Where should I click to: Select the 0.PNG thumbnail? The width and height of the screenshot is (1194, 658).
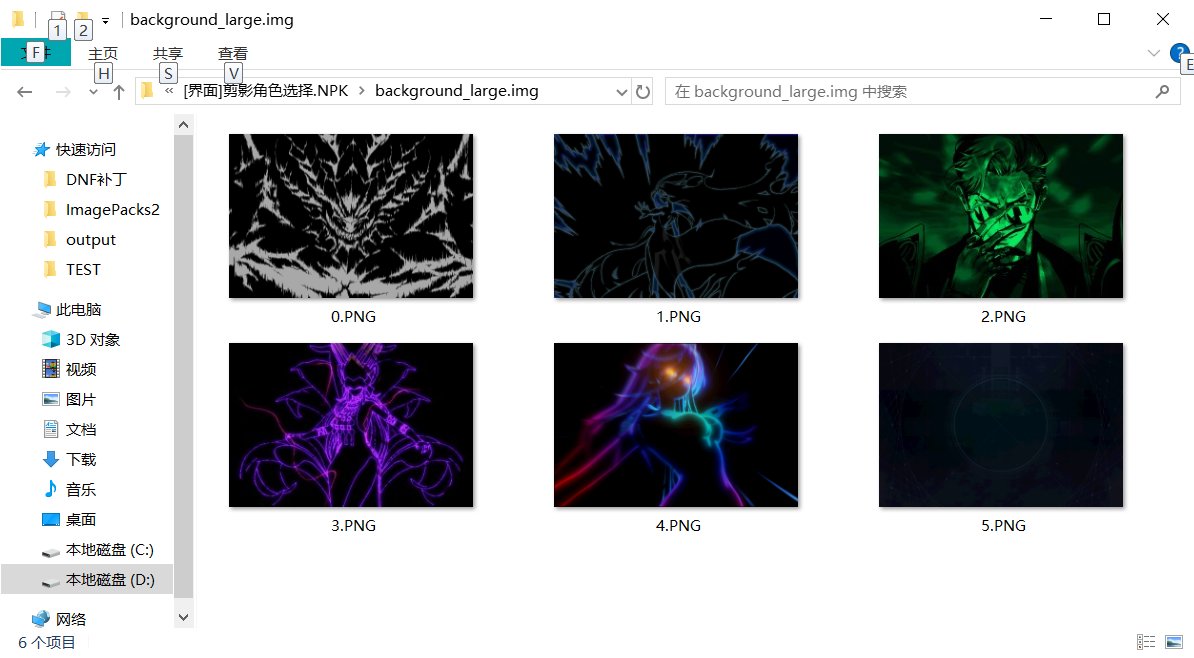tap(351, 216)
